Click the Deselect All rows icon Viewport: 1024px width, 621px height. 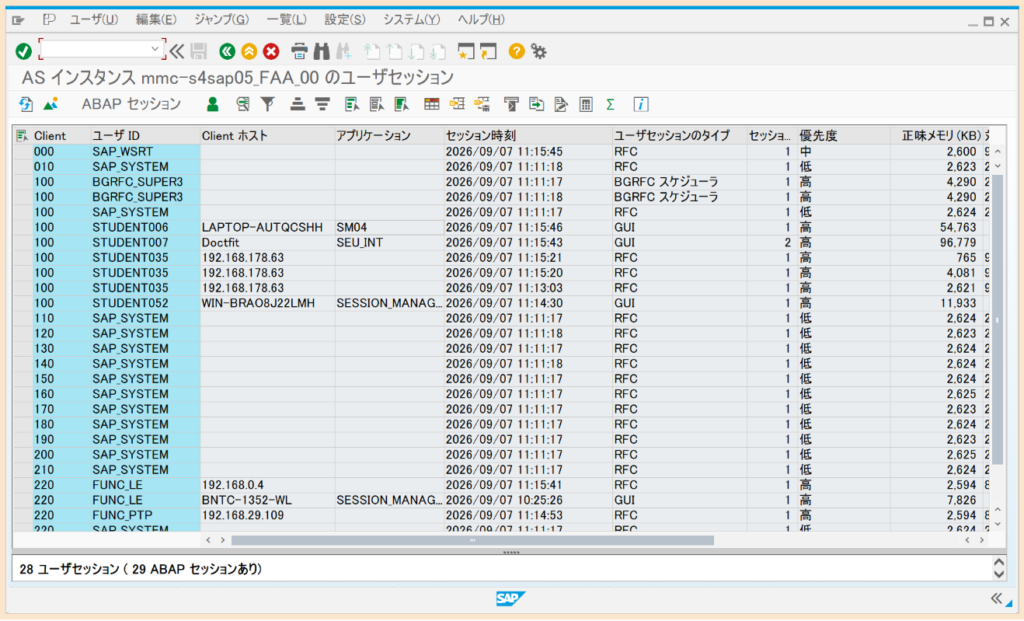coord(377,104)
